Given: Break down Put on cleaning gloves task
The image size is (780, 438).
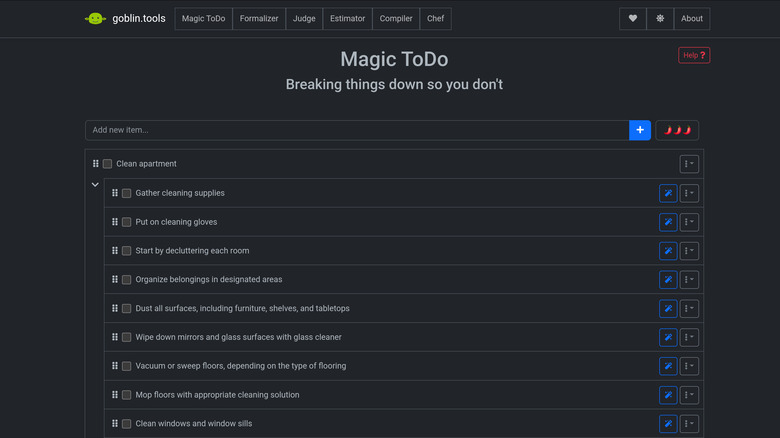Looking at the screenshot, I should [668, 222].
